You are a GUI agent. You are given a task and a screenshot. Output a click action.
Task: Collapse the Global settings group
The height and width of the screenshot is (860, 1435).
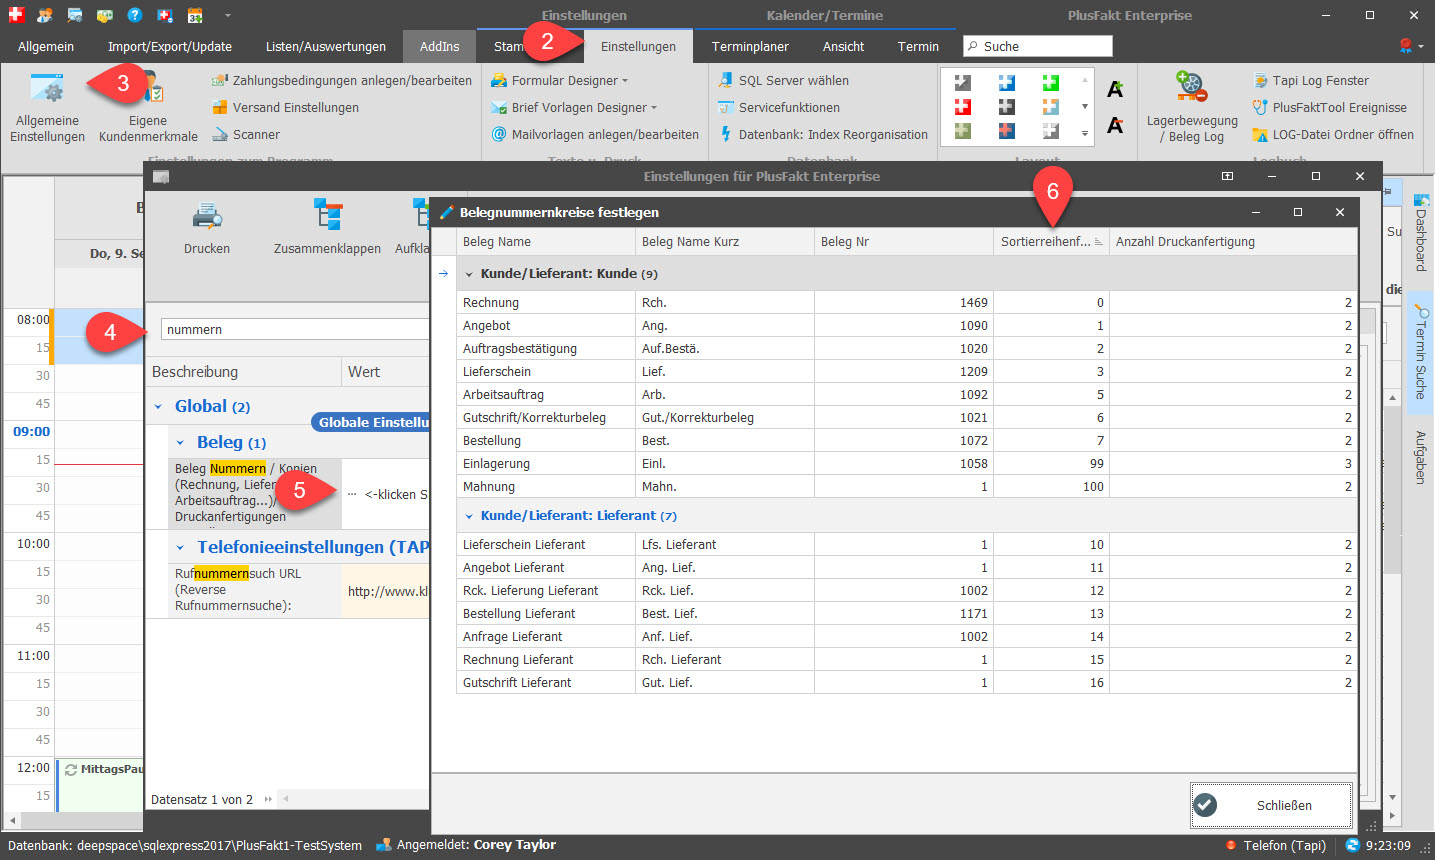tap(158, 407)
